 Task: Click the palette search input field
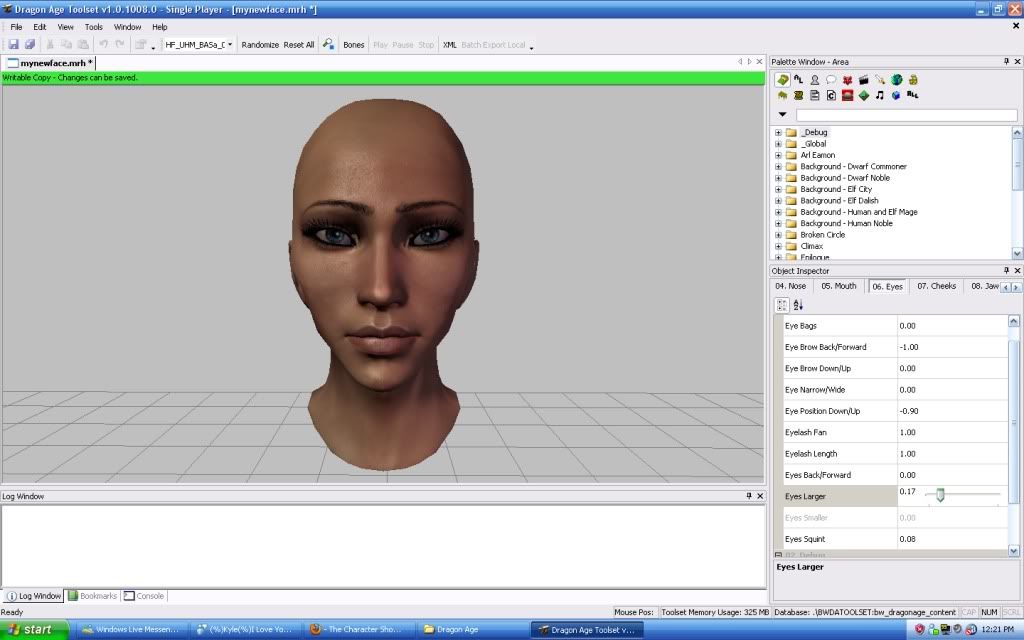tap(906, 115)
